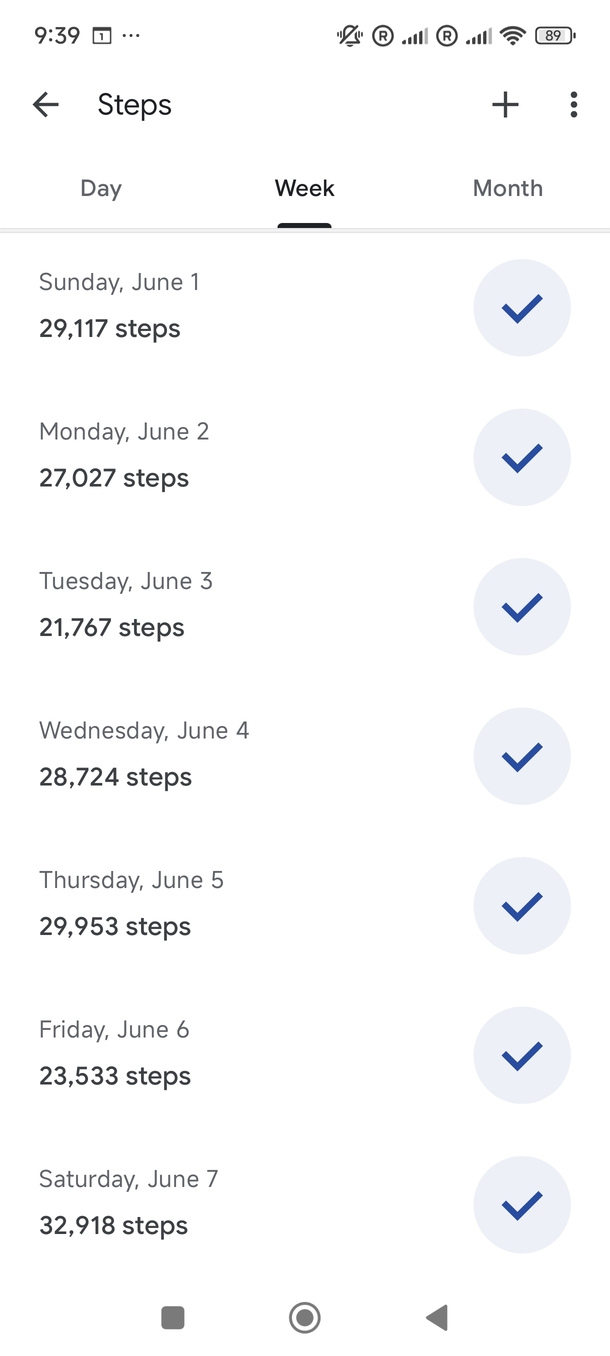Switch to the Day tab

tap(101, 189)
